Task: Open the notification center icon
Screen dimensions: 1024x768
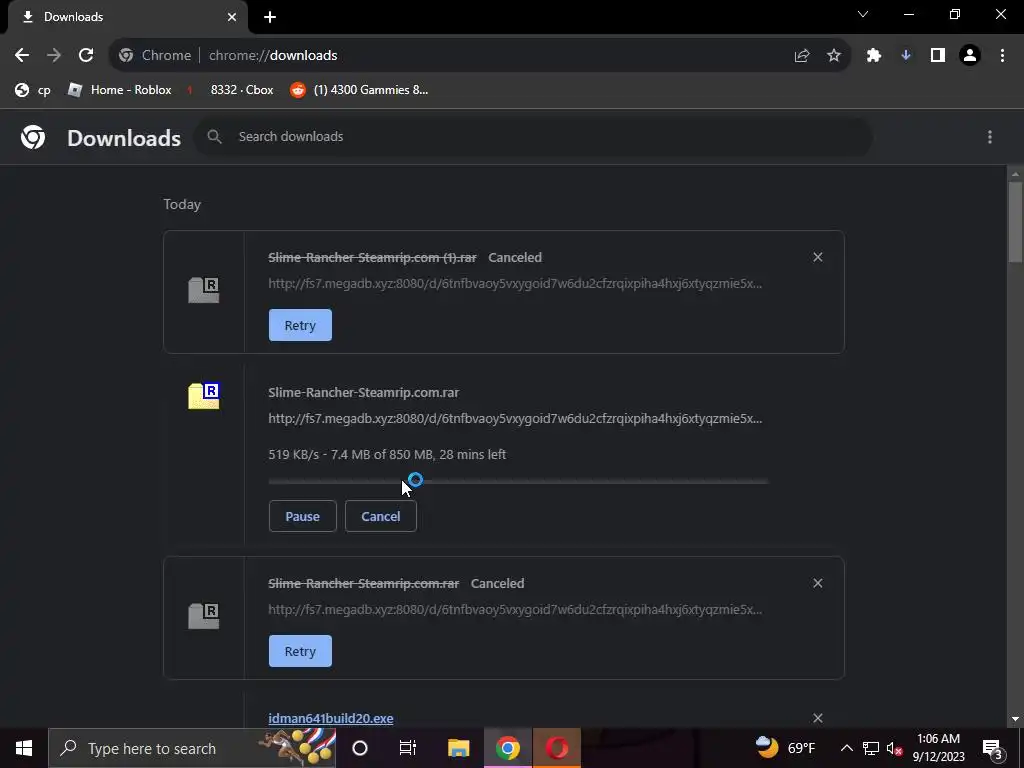Action: pyautogui.click(x=993, y=748)
